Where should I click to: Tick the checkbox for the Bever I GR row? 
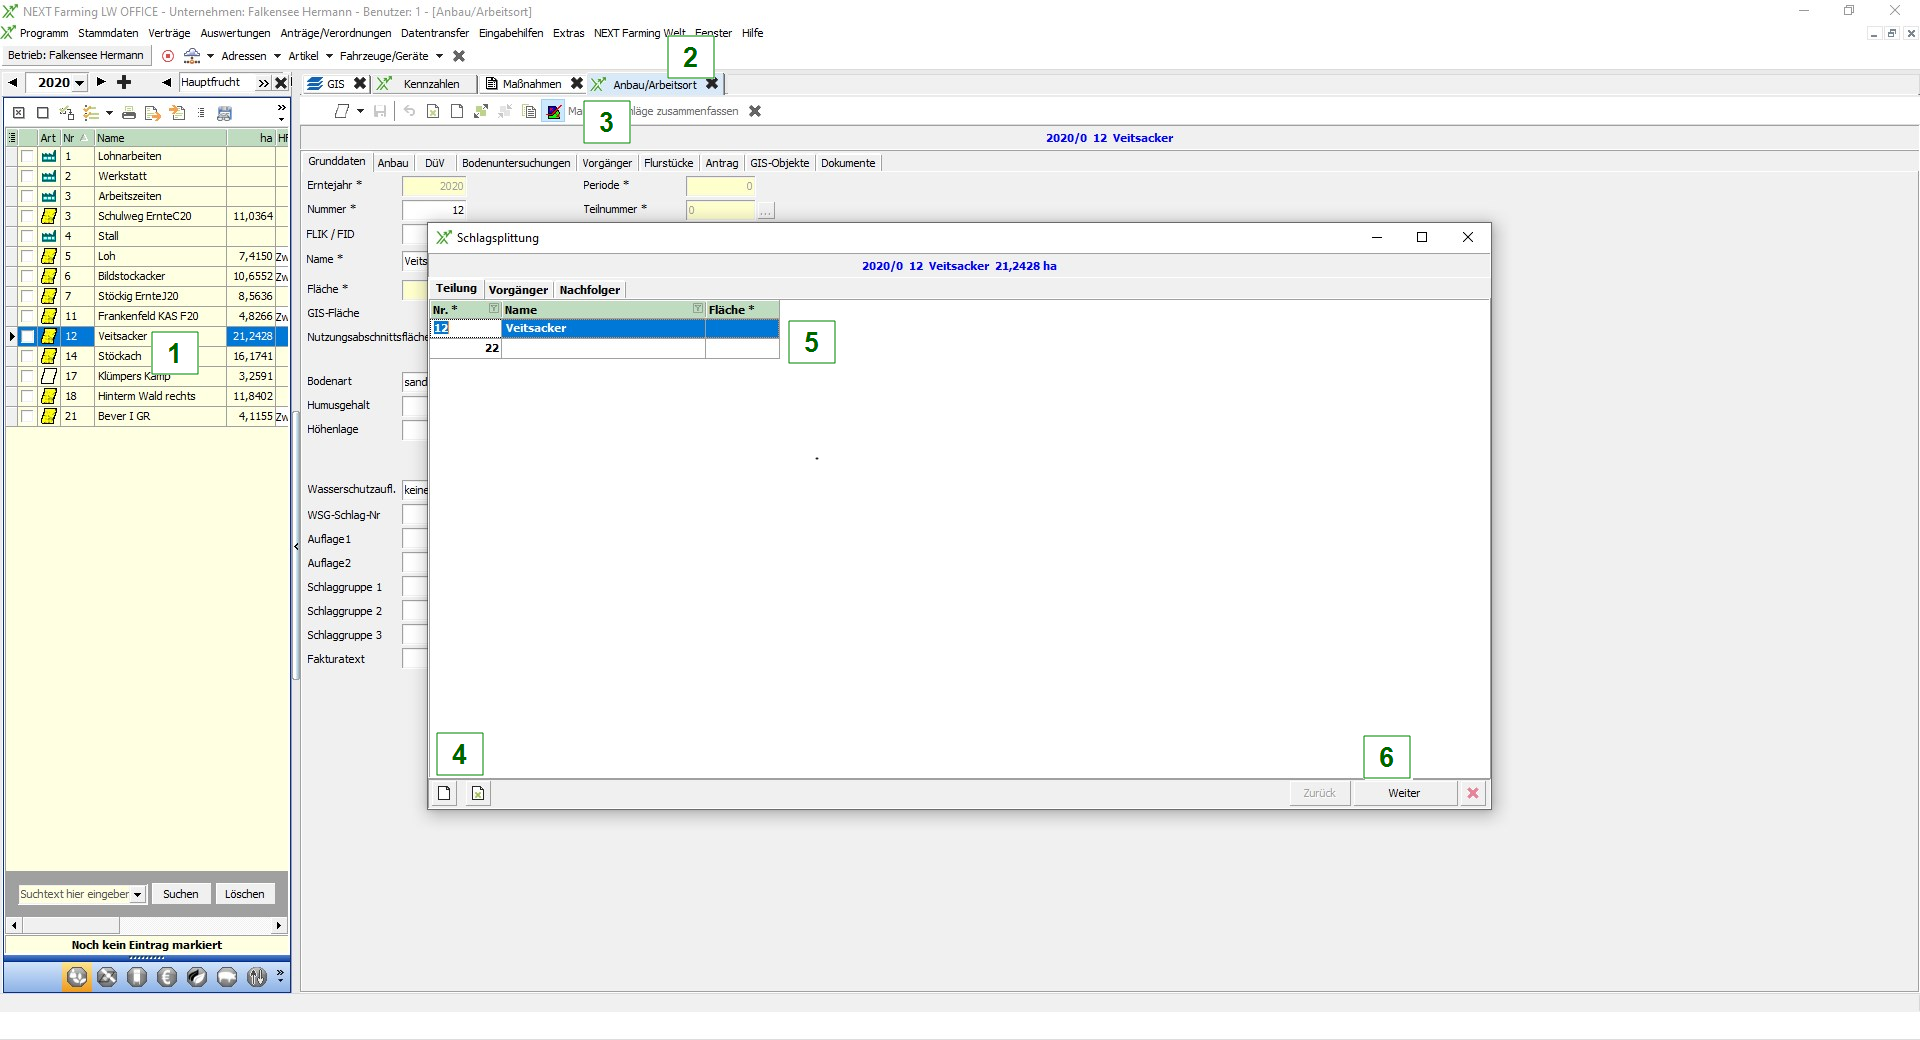point(27,416)
